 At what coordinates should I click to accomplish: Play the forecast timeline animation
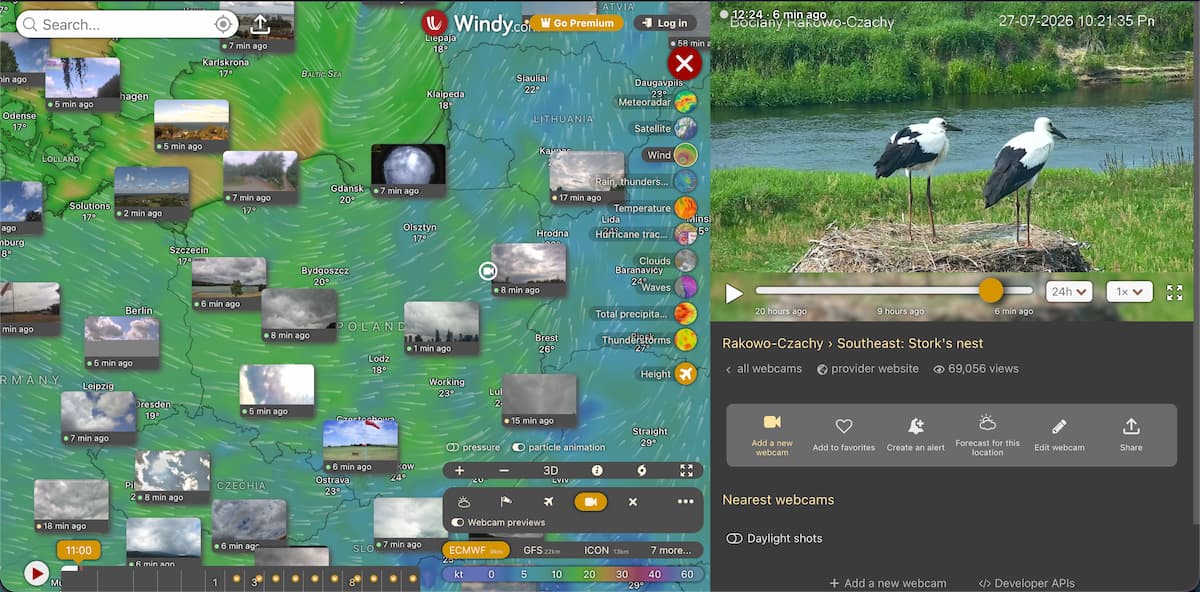click(36, 573)
